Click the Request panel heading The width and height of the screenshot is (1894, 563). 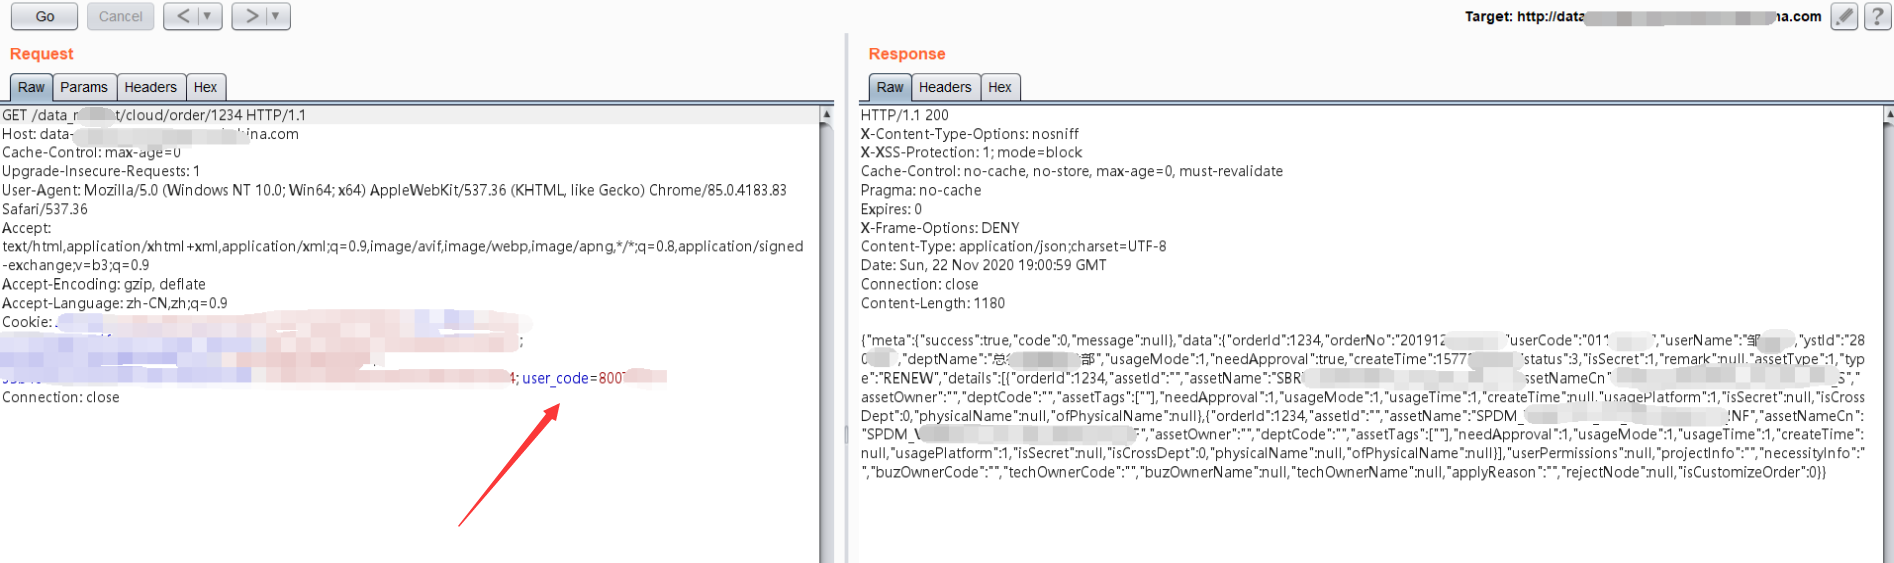[42, 54]
